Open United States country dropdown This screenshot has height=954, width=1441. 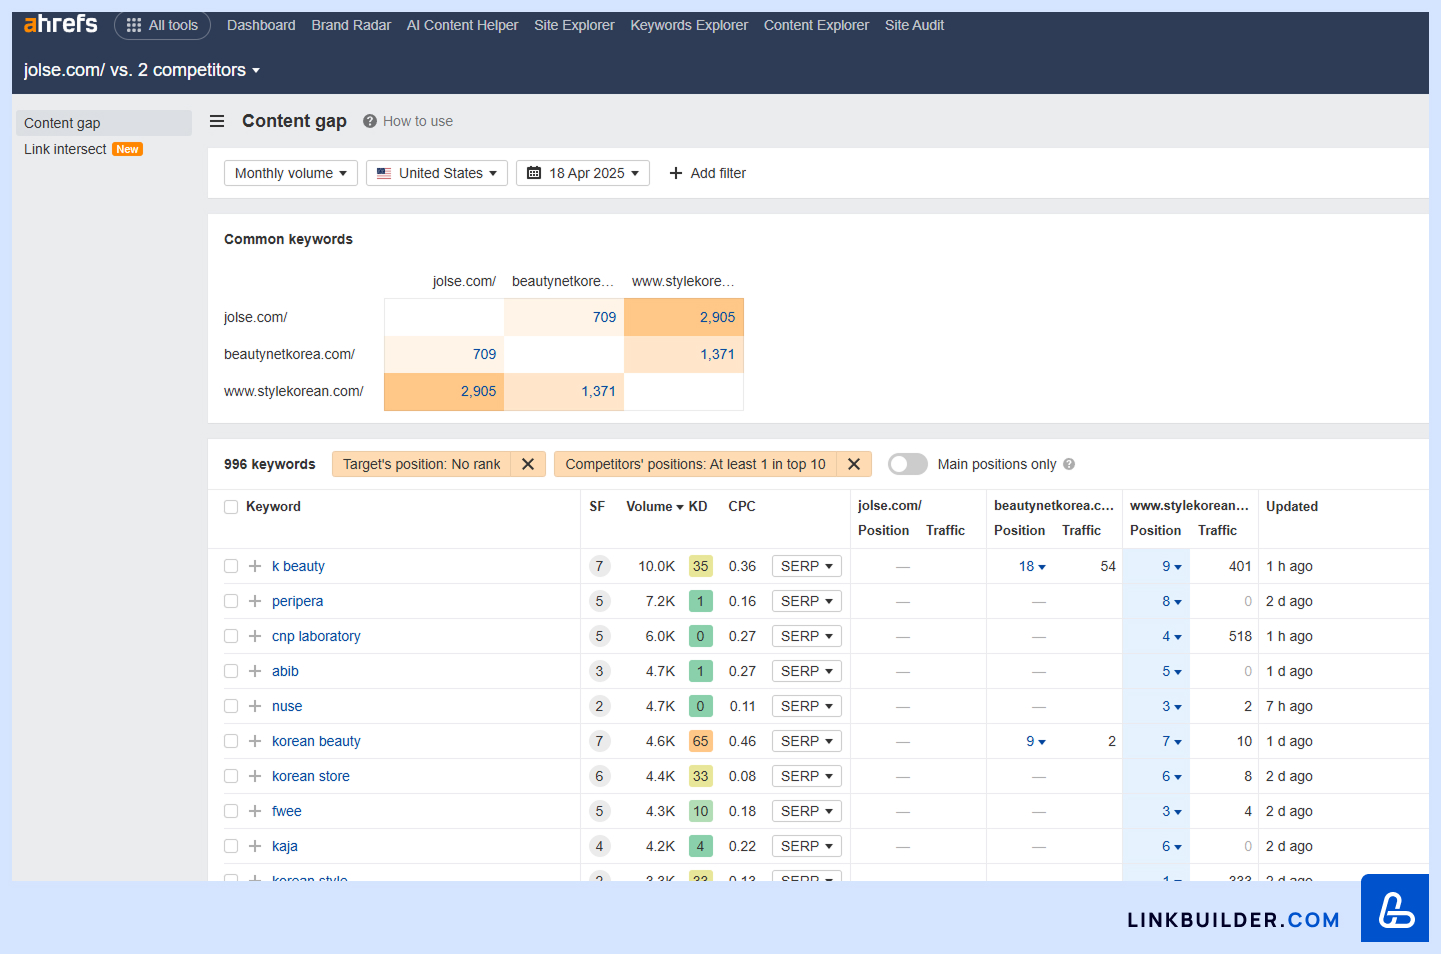pos(437,173)
